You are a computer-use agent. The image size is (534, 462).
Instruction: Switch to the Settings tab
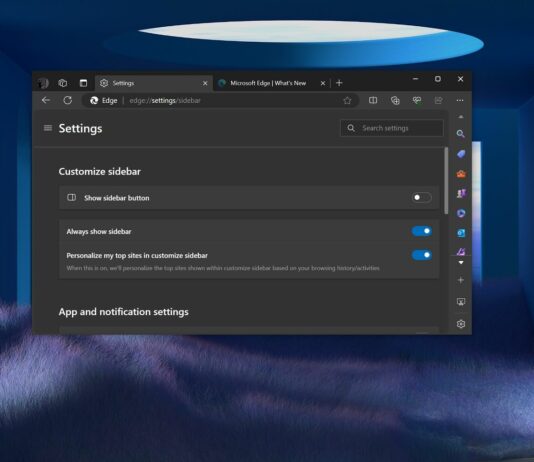153,83
